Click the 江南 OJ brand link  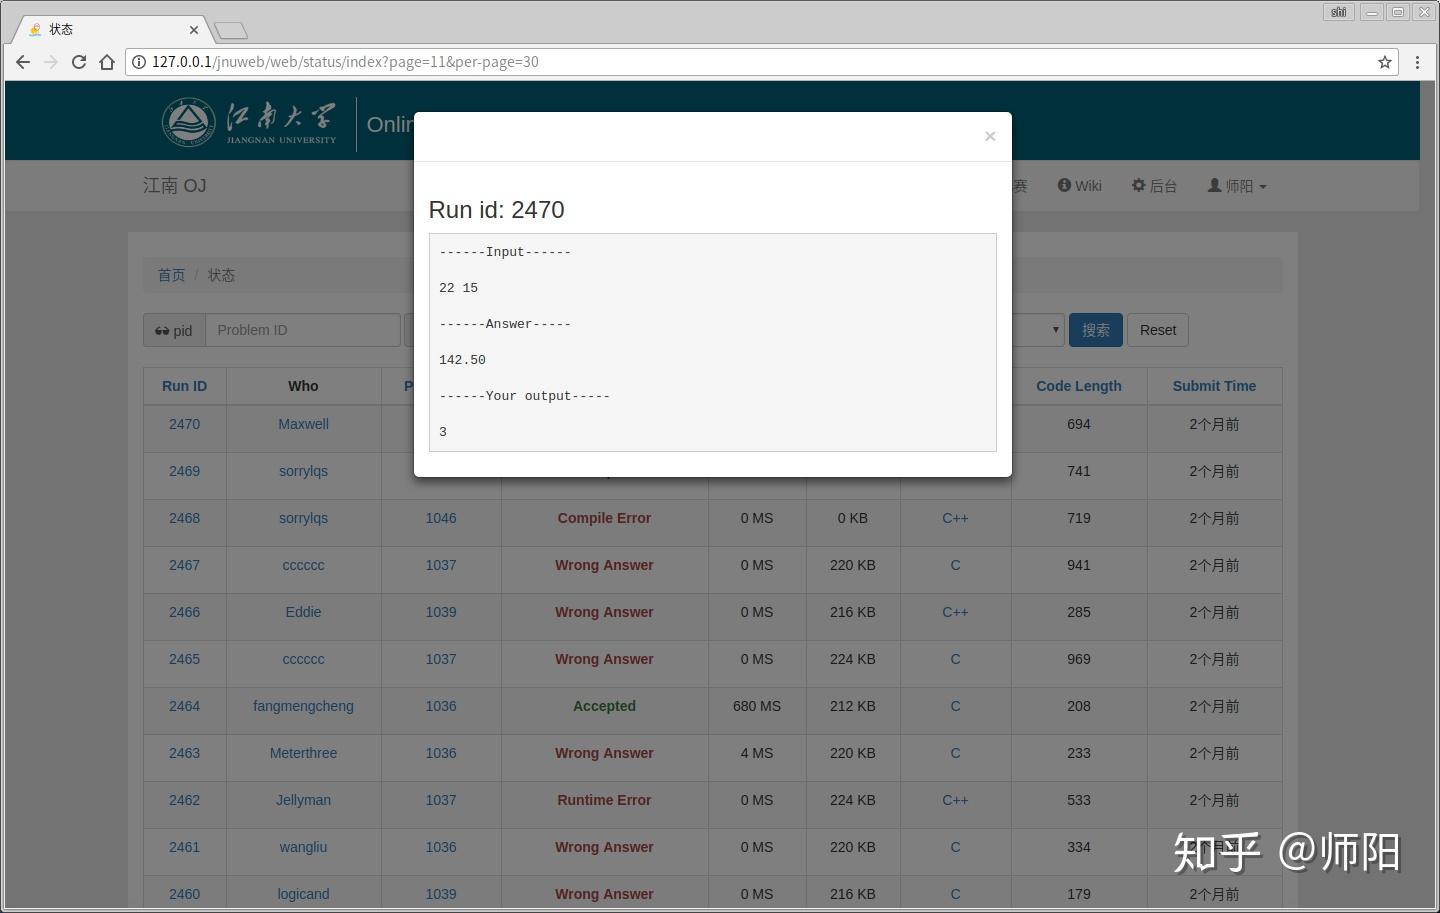coord(175,186)
